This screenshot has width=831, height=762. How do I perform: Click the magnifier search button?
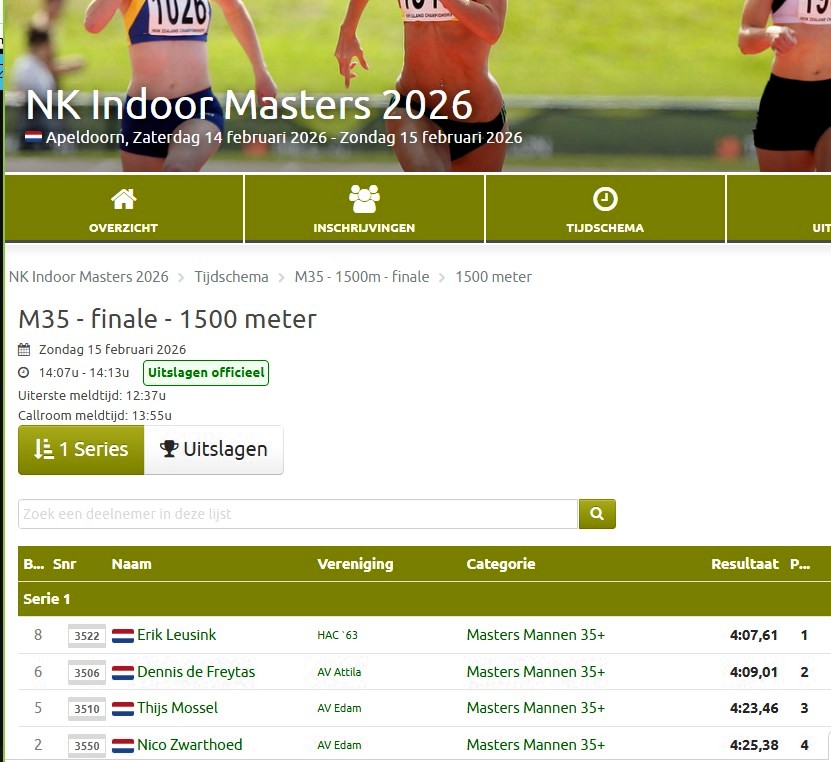click(597, 514)
